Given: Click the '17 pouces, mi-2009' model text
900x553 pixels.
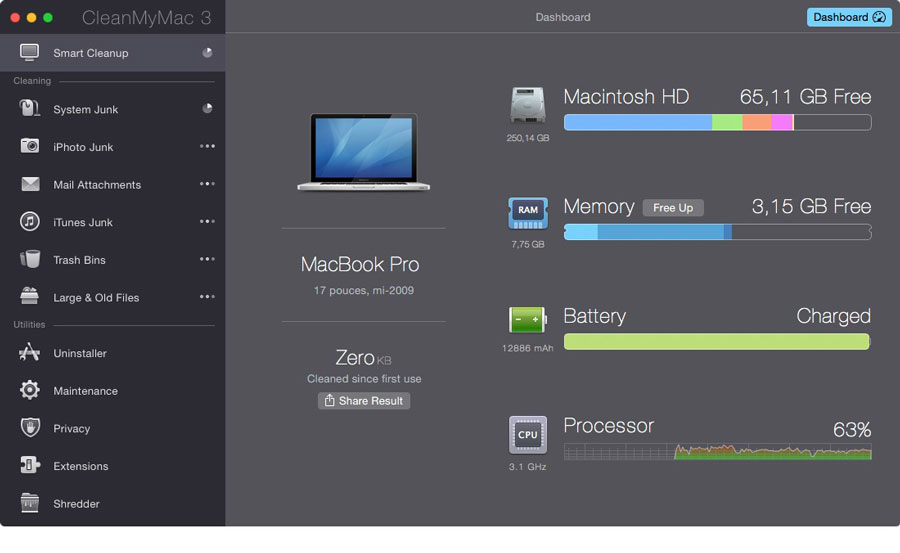Looking at the screenshot, I should pos(363,291).
